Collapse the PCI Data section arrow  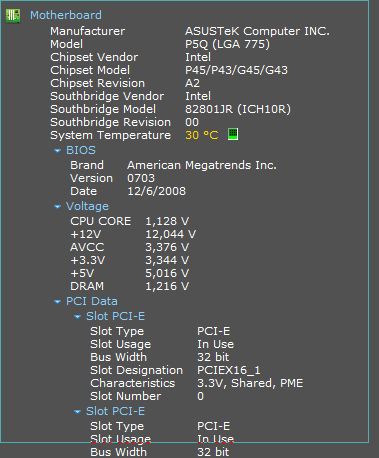click(x=57, y=302)
